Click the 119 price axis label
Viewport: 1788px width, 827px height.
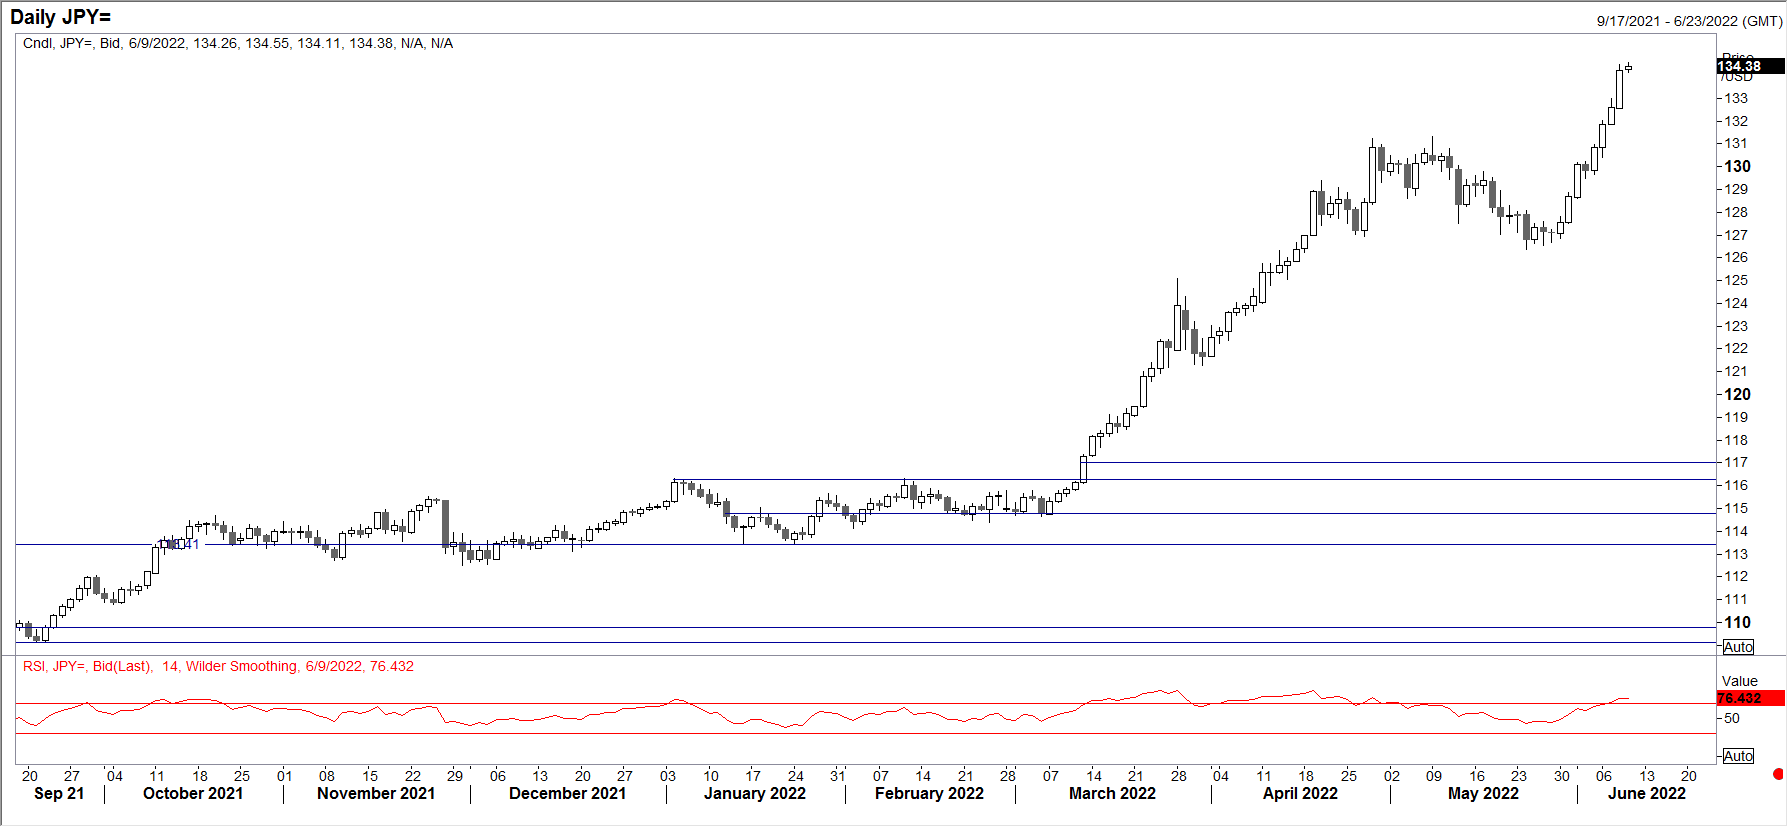pos(1736,417)
